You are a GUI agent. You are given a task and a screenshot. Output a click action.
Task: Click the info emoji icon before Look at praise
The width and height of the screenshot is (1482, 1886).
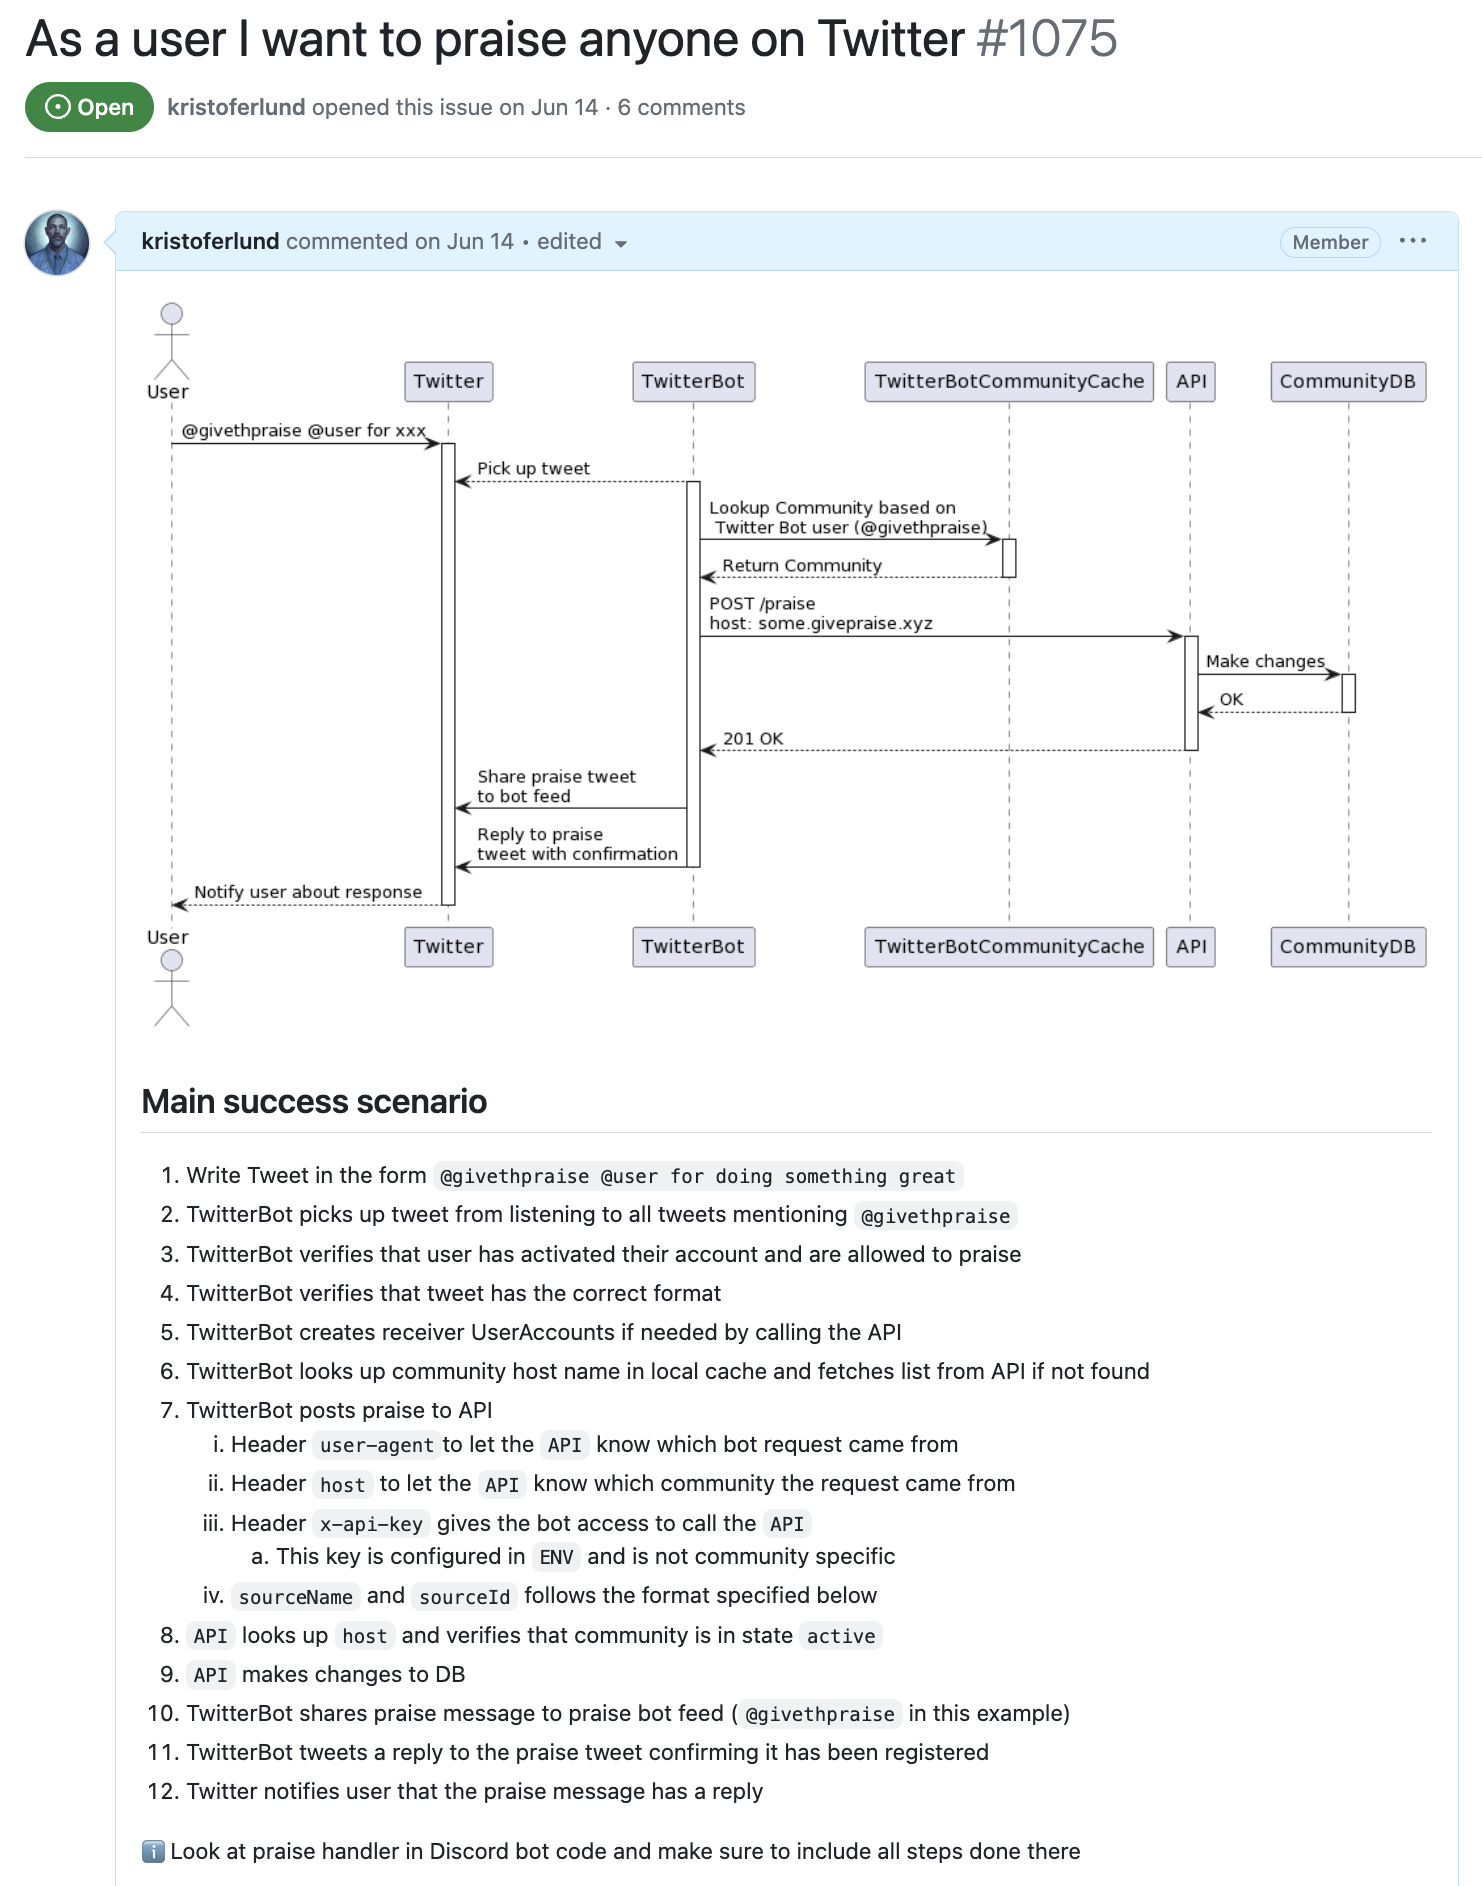tap(153, 1851)
